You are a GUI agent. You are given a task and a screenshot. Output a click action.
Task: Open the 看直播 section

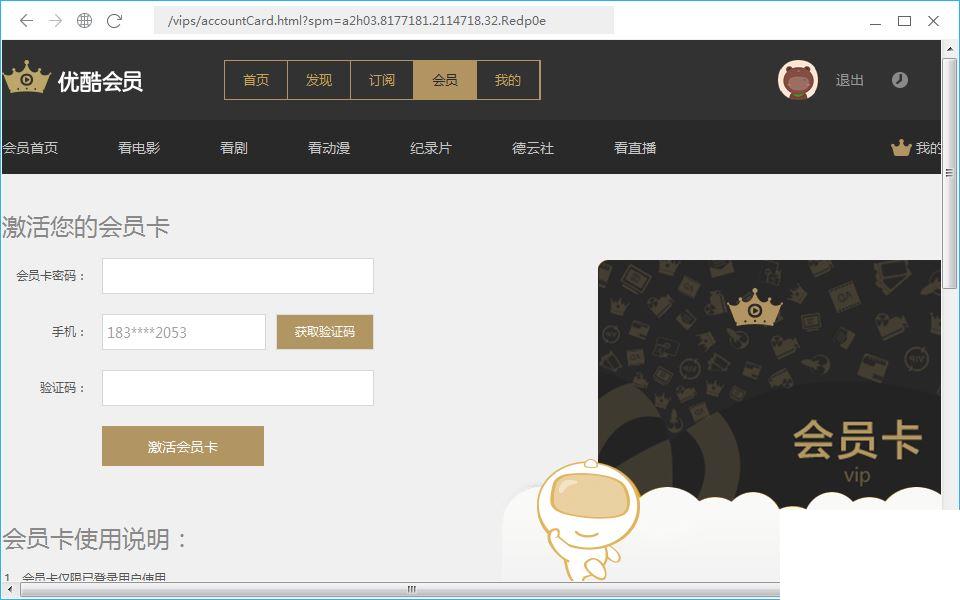click(635, 148)
